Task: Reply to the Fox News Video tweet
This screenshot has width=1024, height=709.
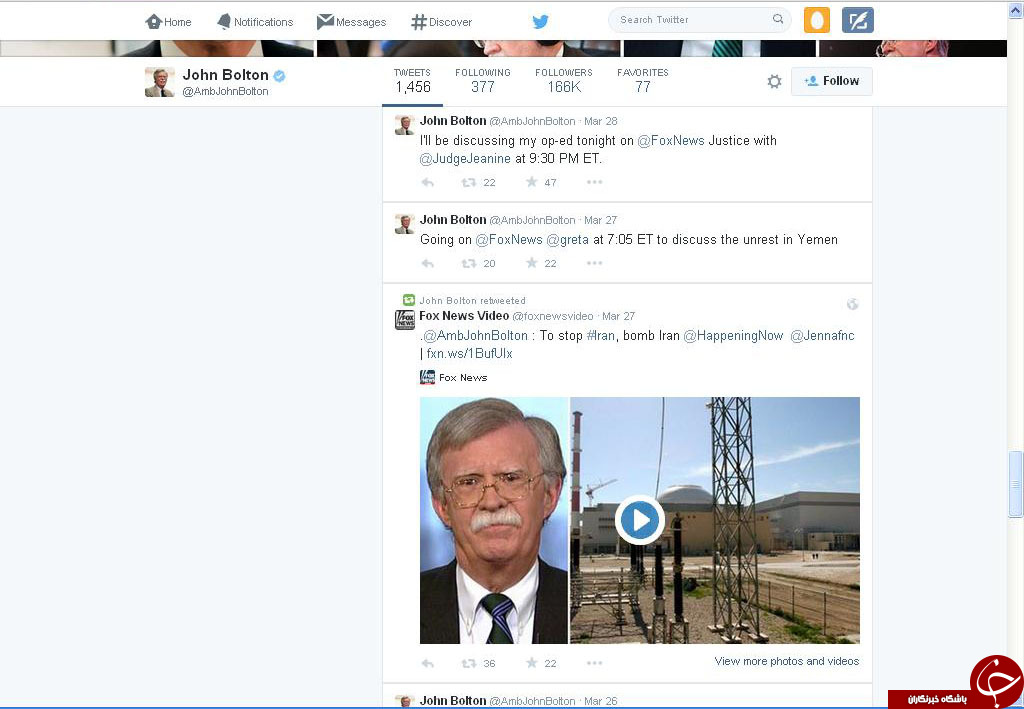Action: 428,663
